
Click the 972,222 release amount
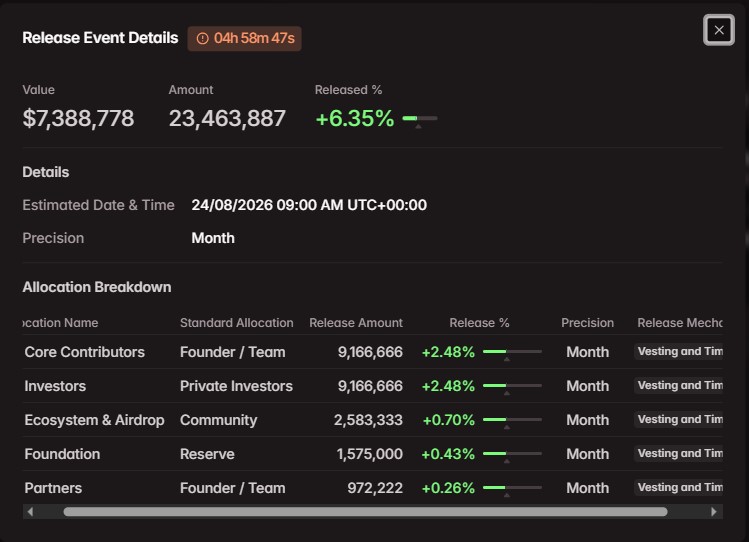[375, 488]
